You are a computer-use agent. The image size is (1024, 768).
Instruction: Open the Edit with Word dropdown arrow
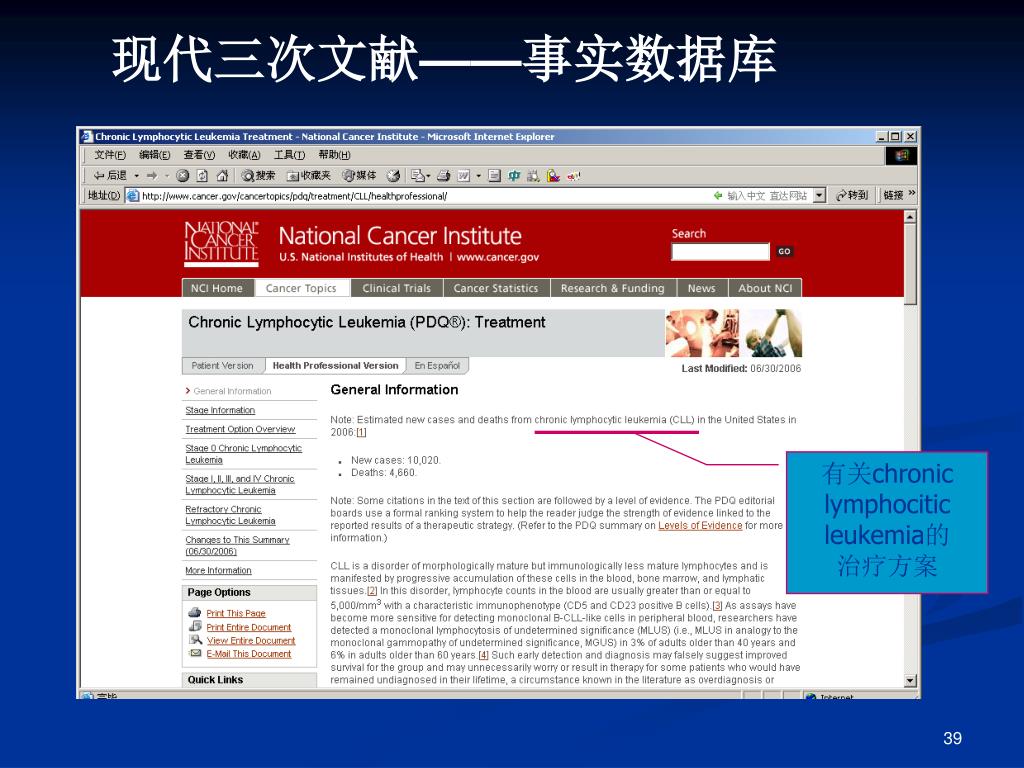coord(478,176)
